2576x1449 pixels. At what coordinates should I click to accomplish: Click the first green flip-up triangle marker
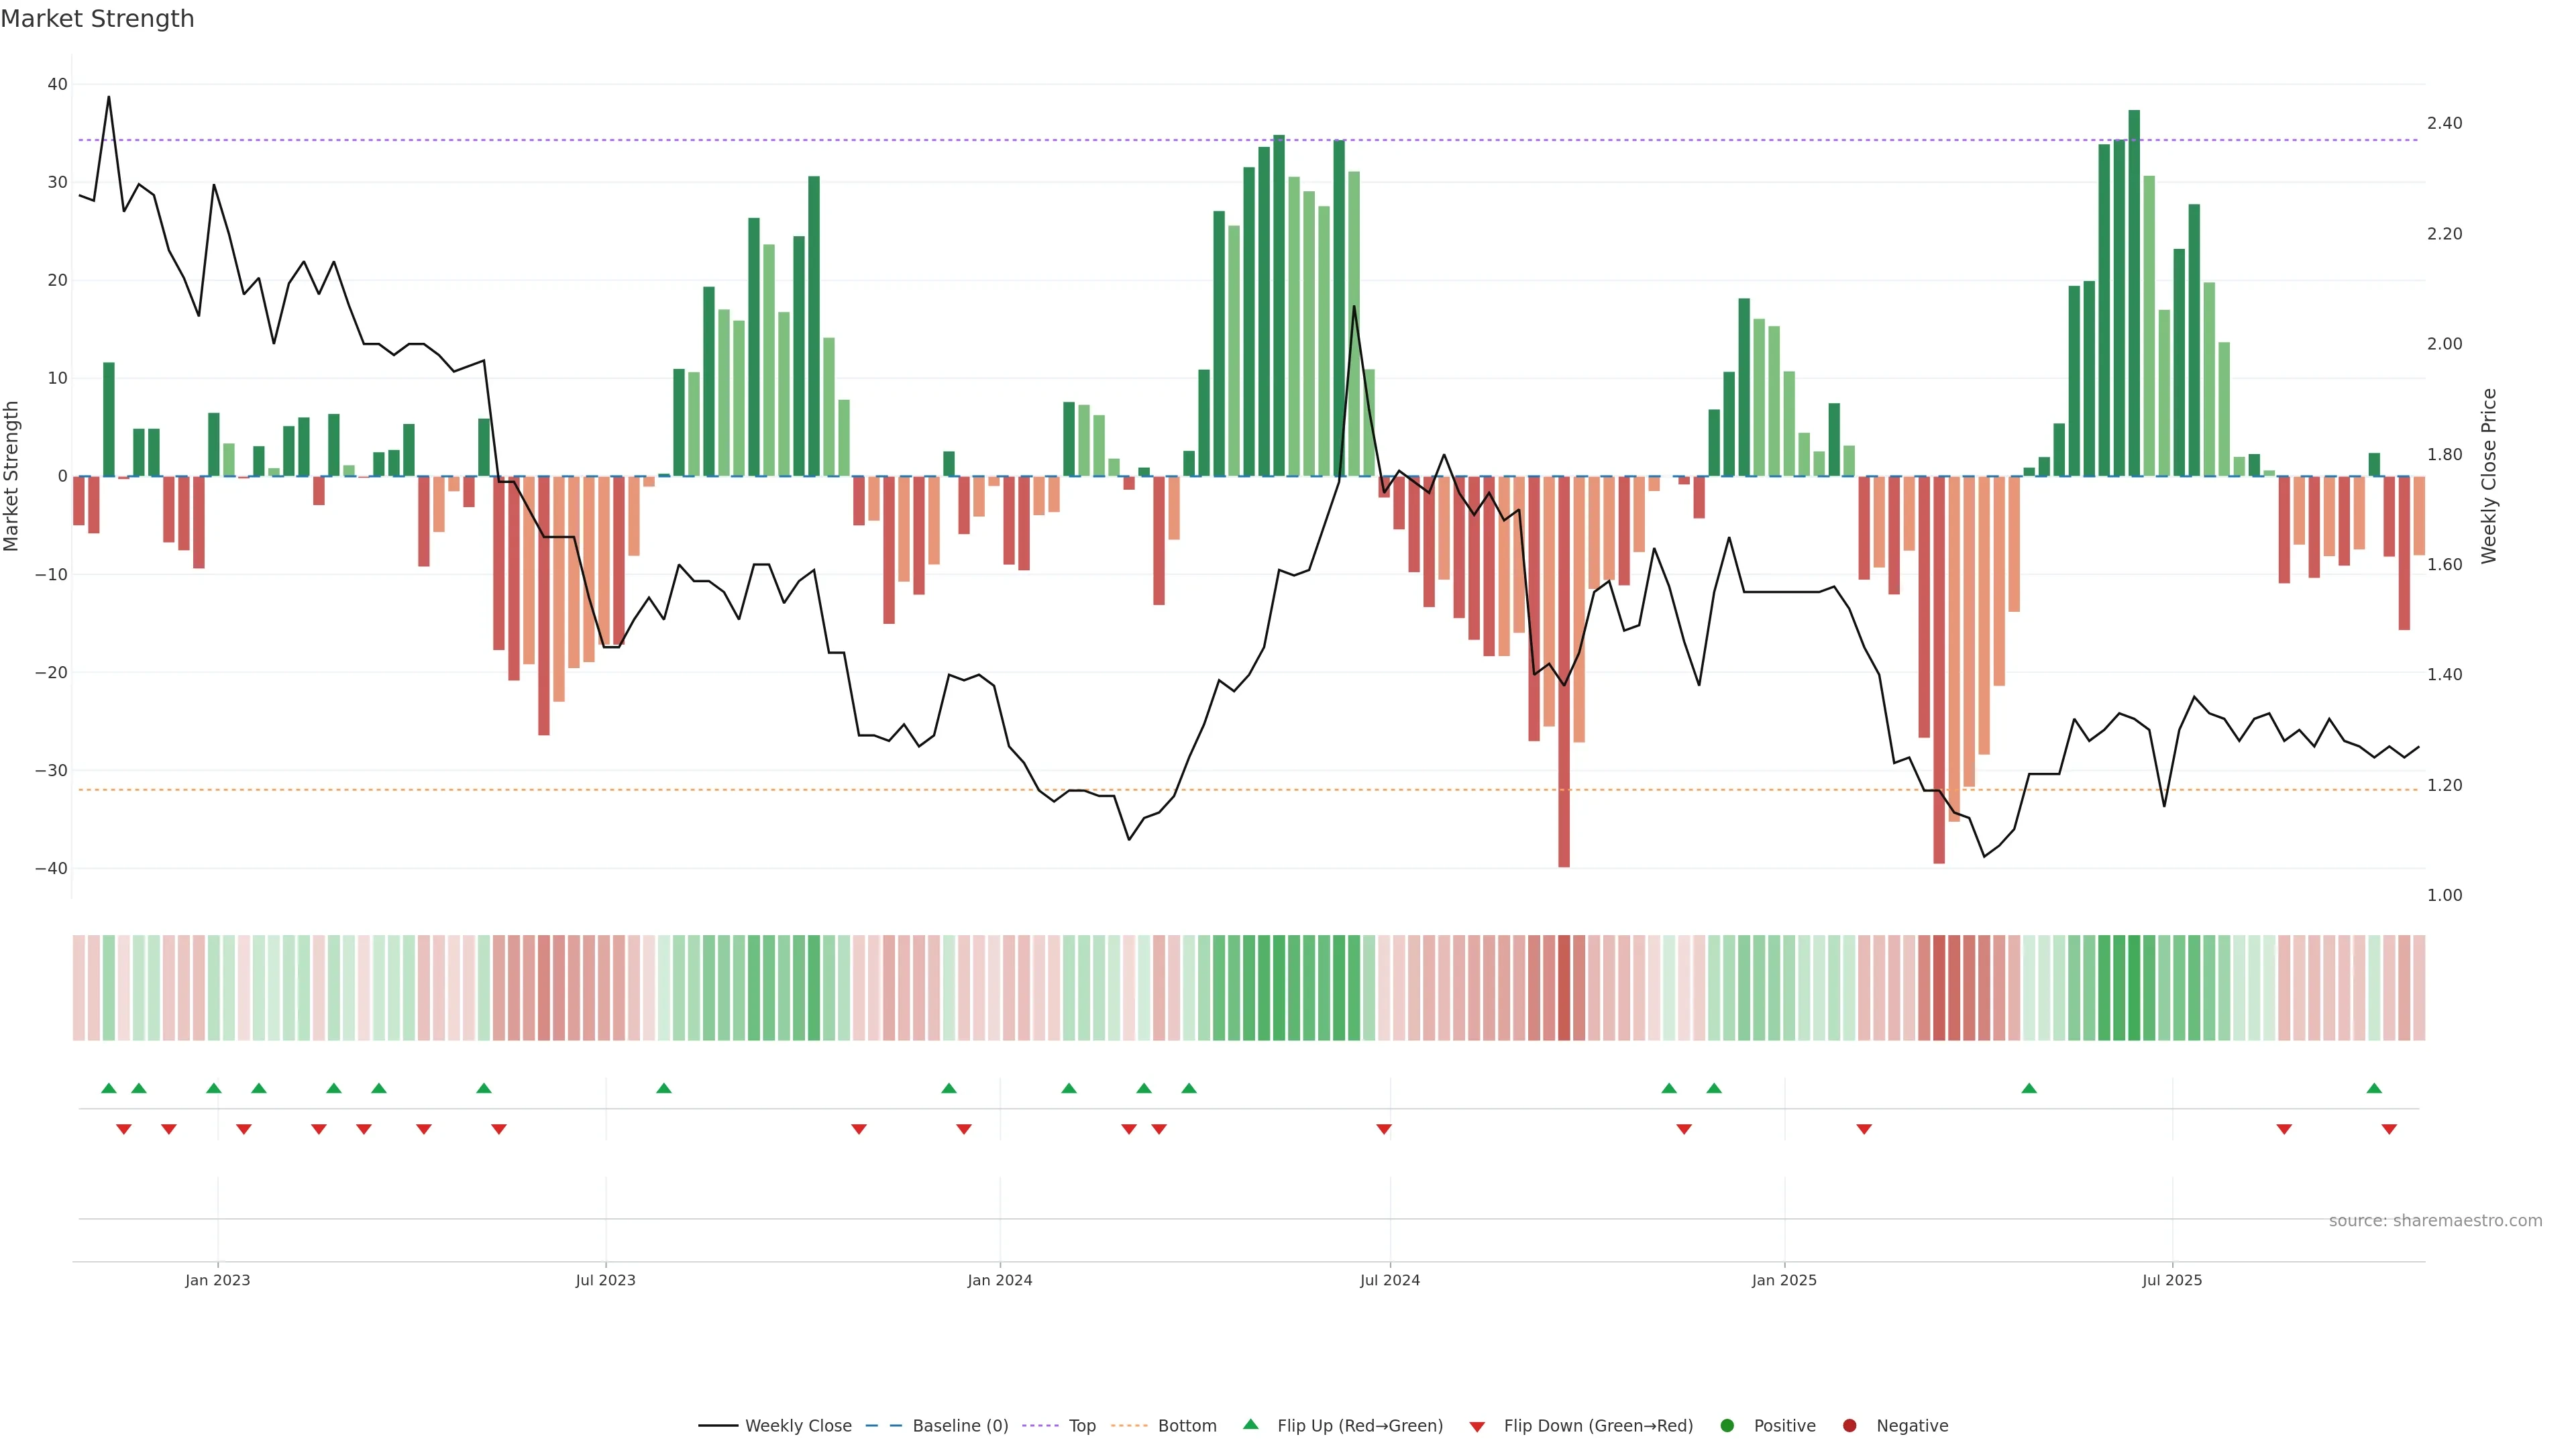pyautogui.click(x=109, y=1088)
